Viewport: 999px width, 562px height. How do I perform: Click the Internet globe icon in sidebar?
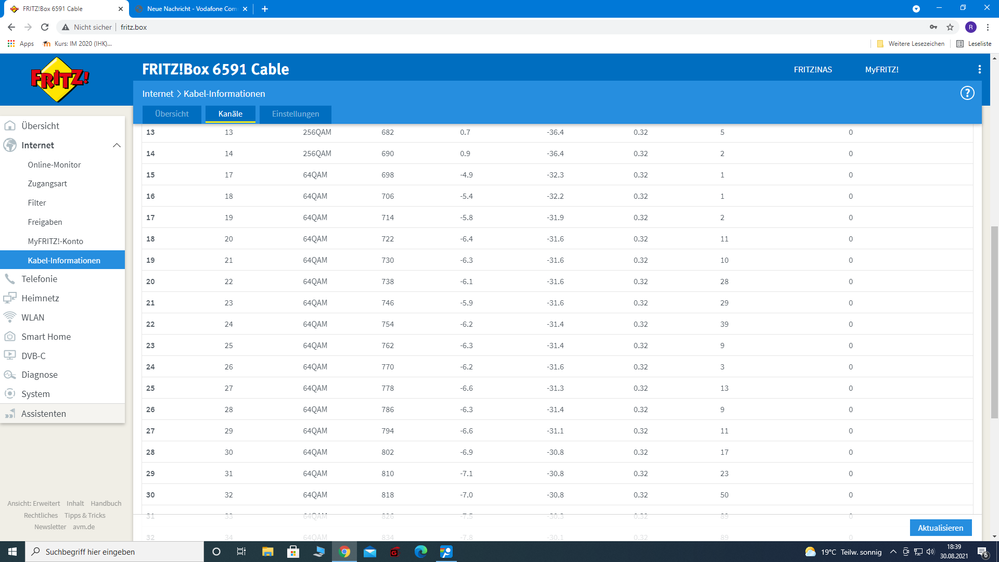(x=10, y=145)
